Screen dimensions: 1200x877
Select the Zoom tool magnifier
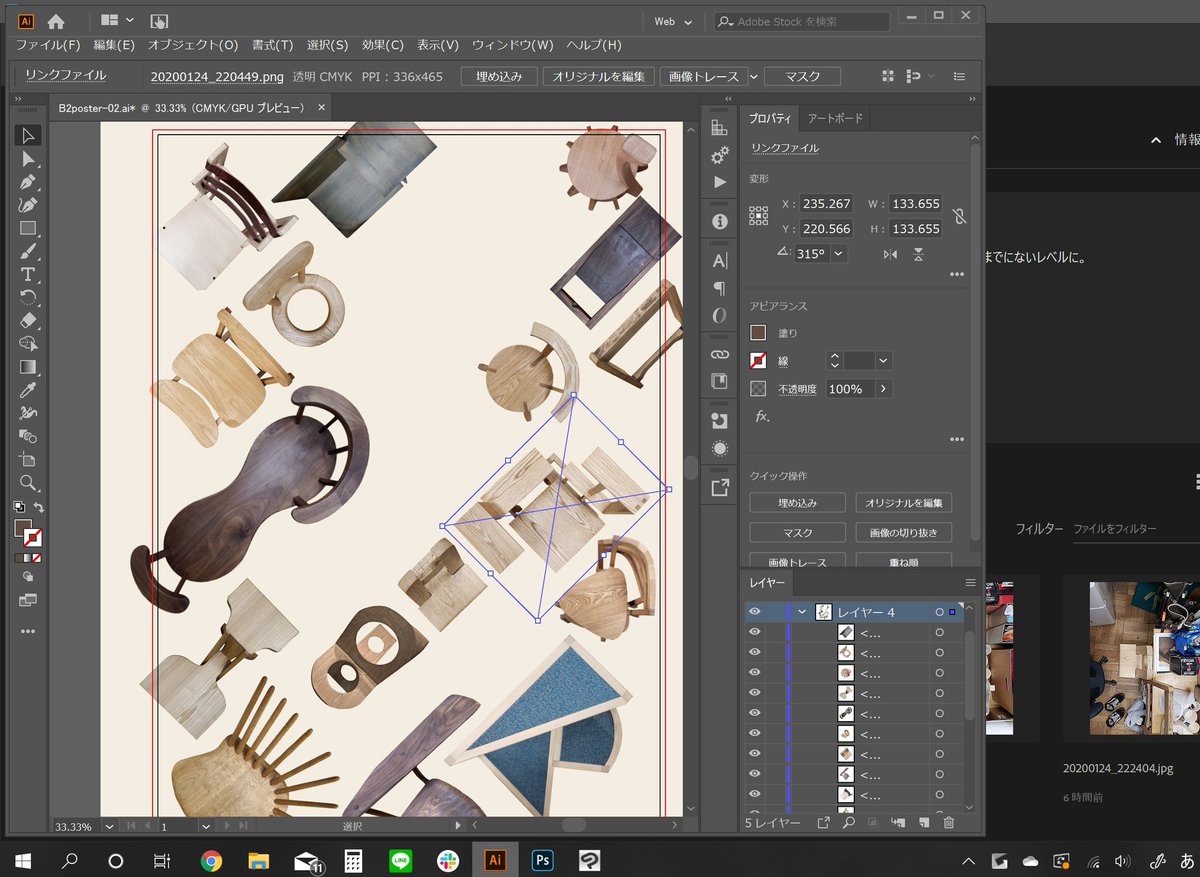(x=28, y=483)
